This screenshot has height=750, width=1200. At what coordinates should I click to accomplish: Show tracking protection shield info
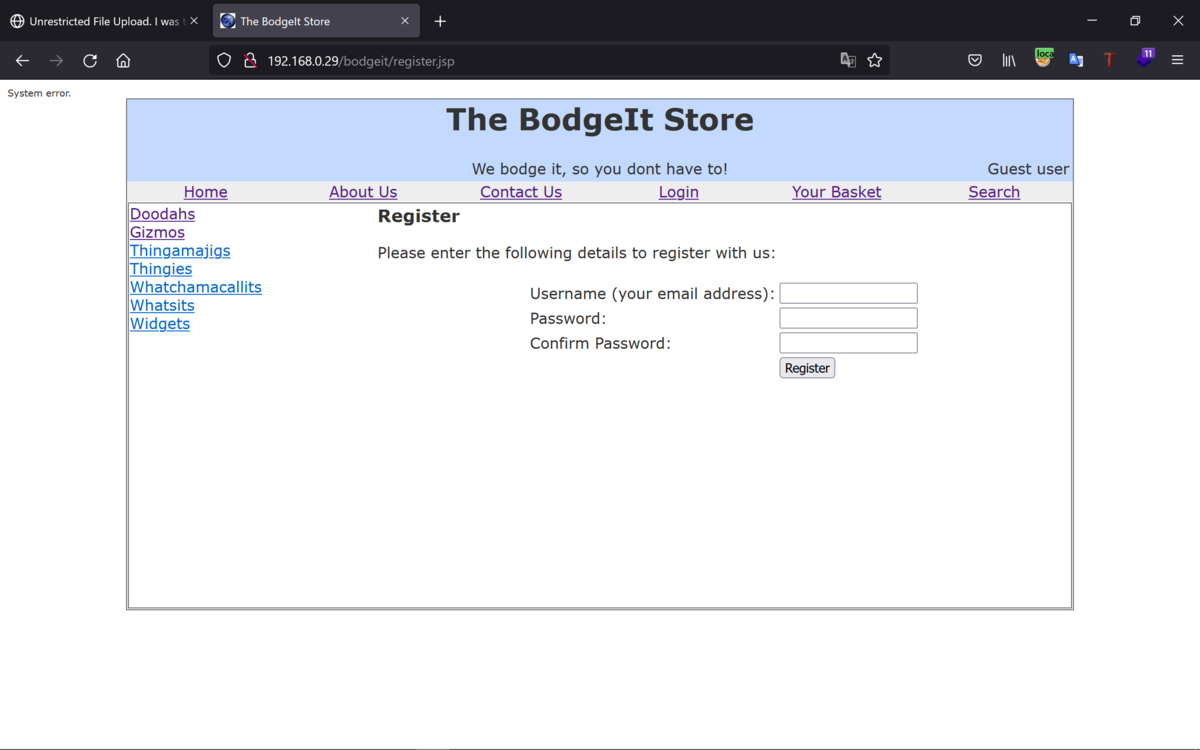coord(224,60)
